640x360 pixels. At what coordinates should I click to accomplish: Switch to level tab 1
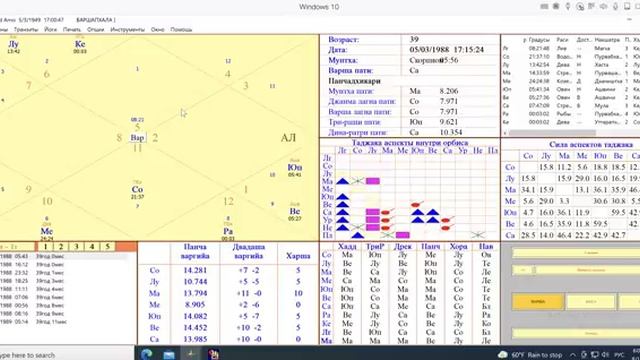pyautogui.click(x=45, y=246)
